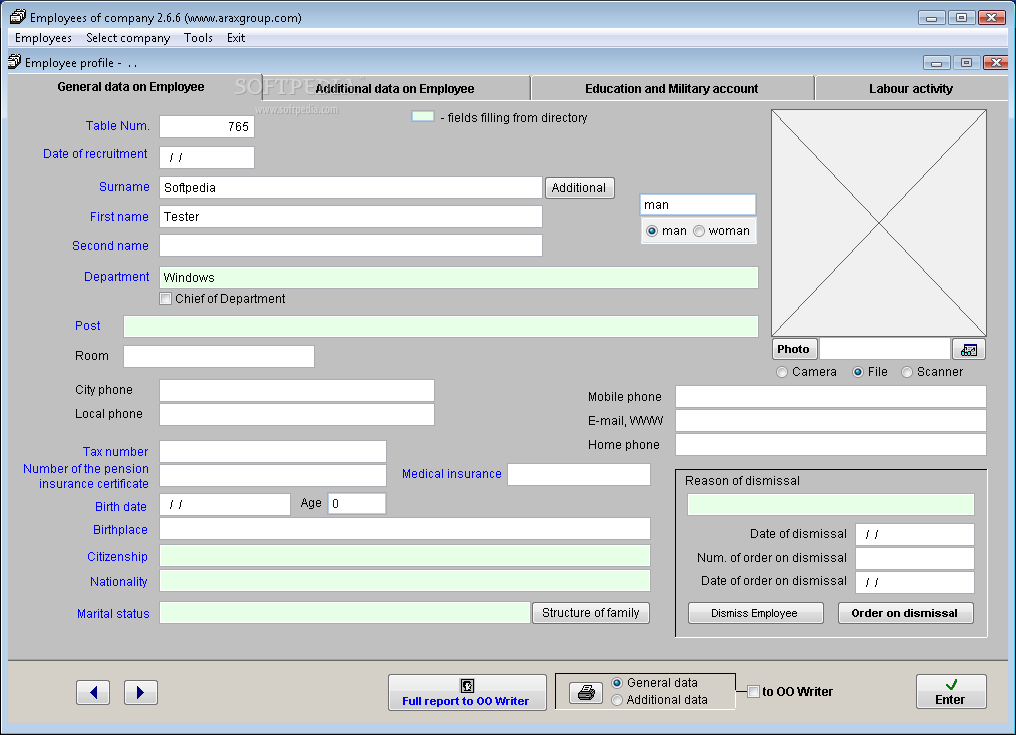
Task: Click the Photo button
Action: pos(794,349)
